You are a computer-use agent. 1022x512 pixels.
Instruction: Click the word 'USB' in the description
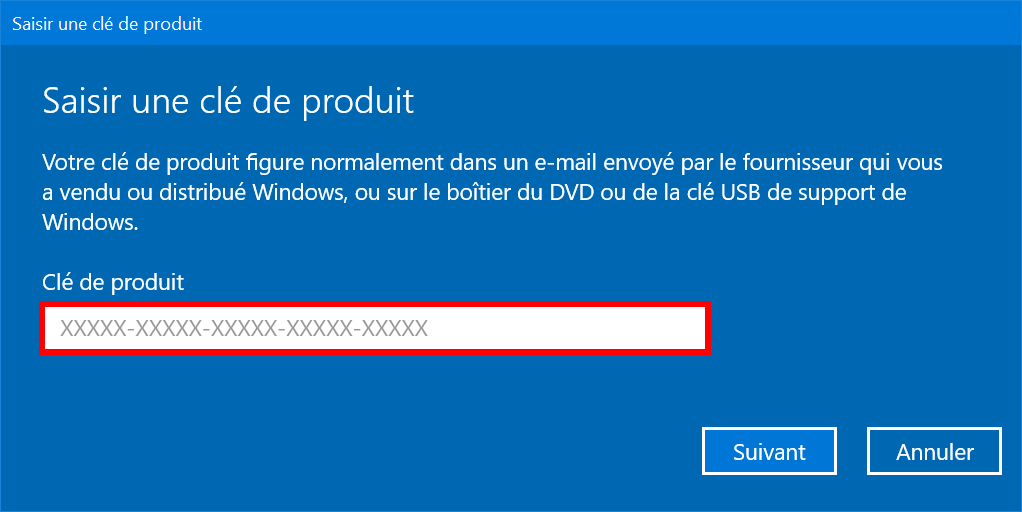(x=741, y=192)
